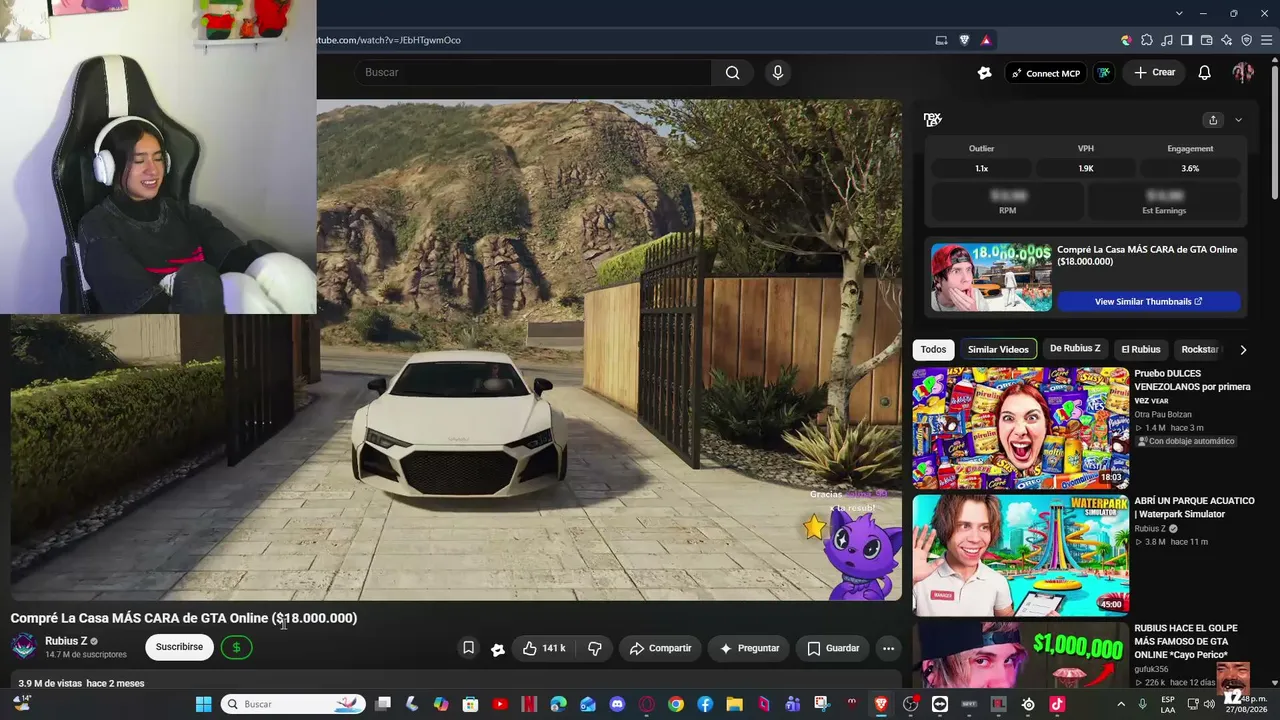Click the bookmark icon left of like button
Image resolution: width=1280 pixels, height=720 pixels.
468,648
